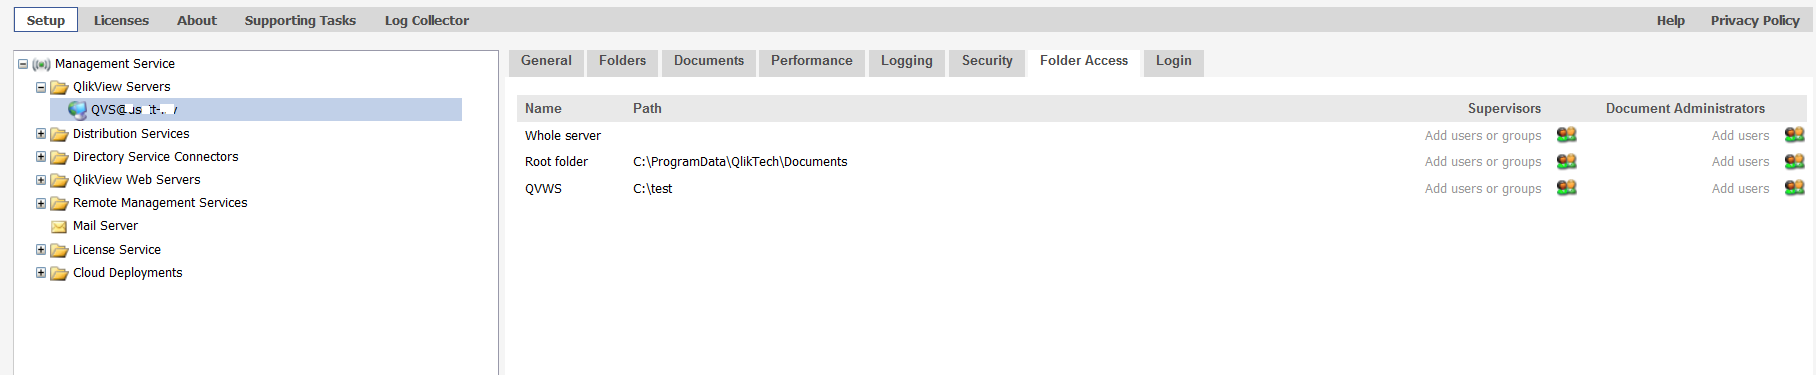The image size is (1816, 375).
Task: Open supervisors user picker for Whole server
Action: [x=1566, y=135]
